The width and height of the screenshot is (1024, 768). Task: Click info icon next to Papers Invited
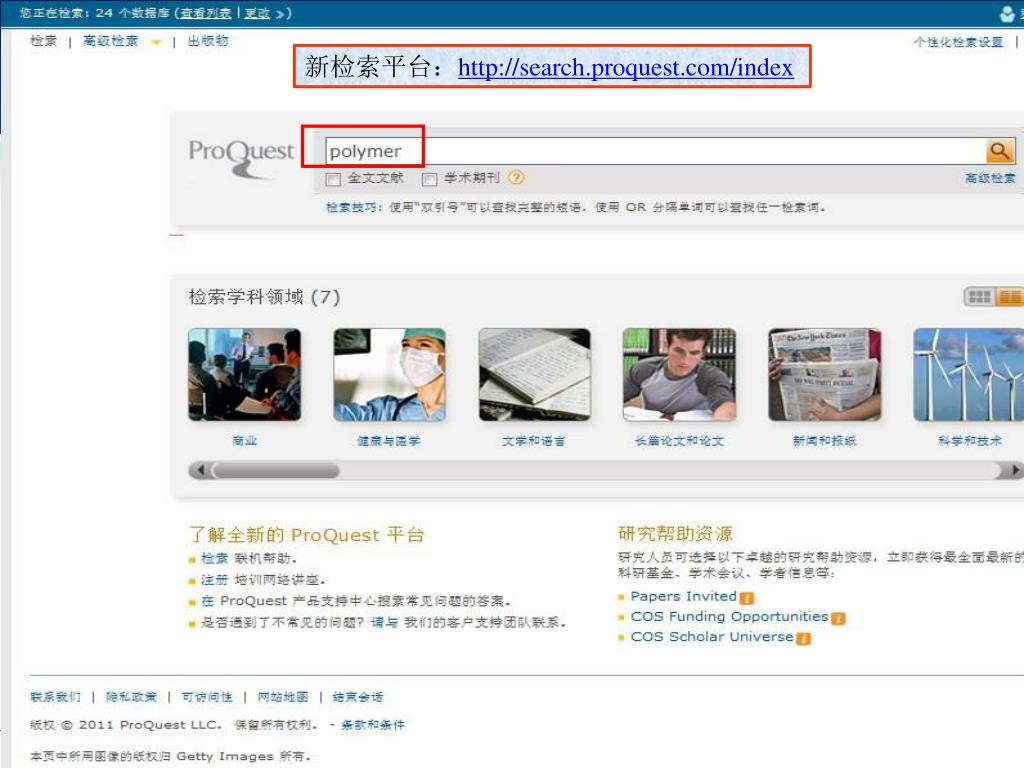746,598
